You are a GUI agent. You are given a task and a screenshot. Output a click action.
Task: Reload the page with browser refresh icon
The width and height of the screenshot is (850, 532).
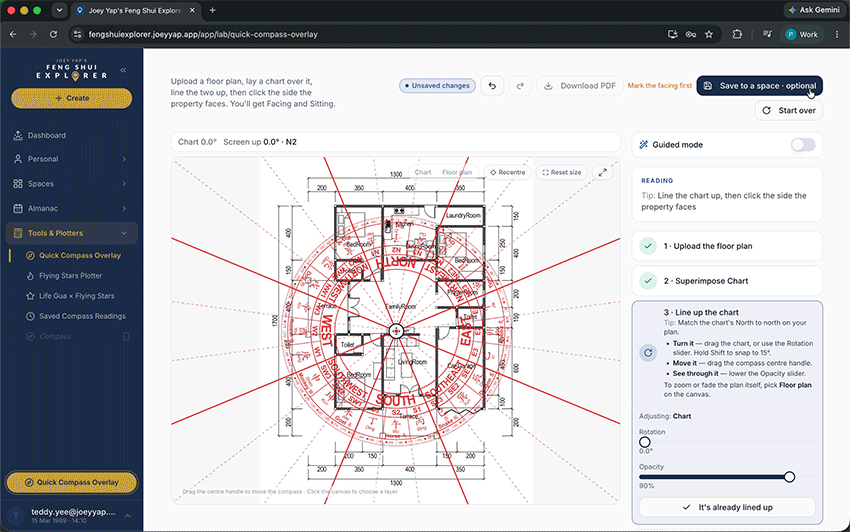(x=53, y=34)
